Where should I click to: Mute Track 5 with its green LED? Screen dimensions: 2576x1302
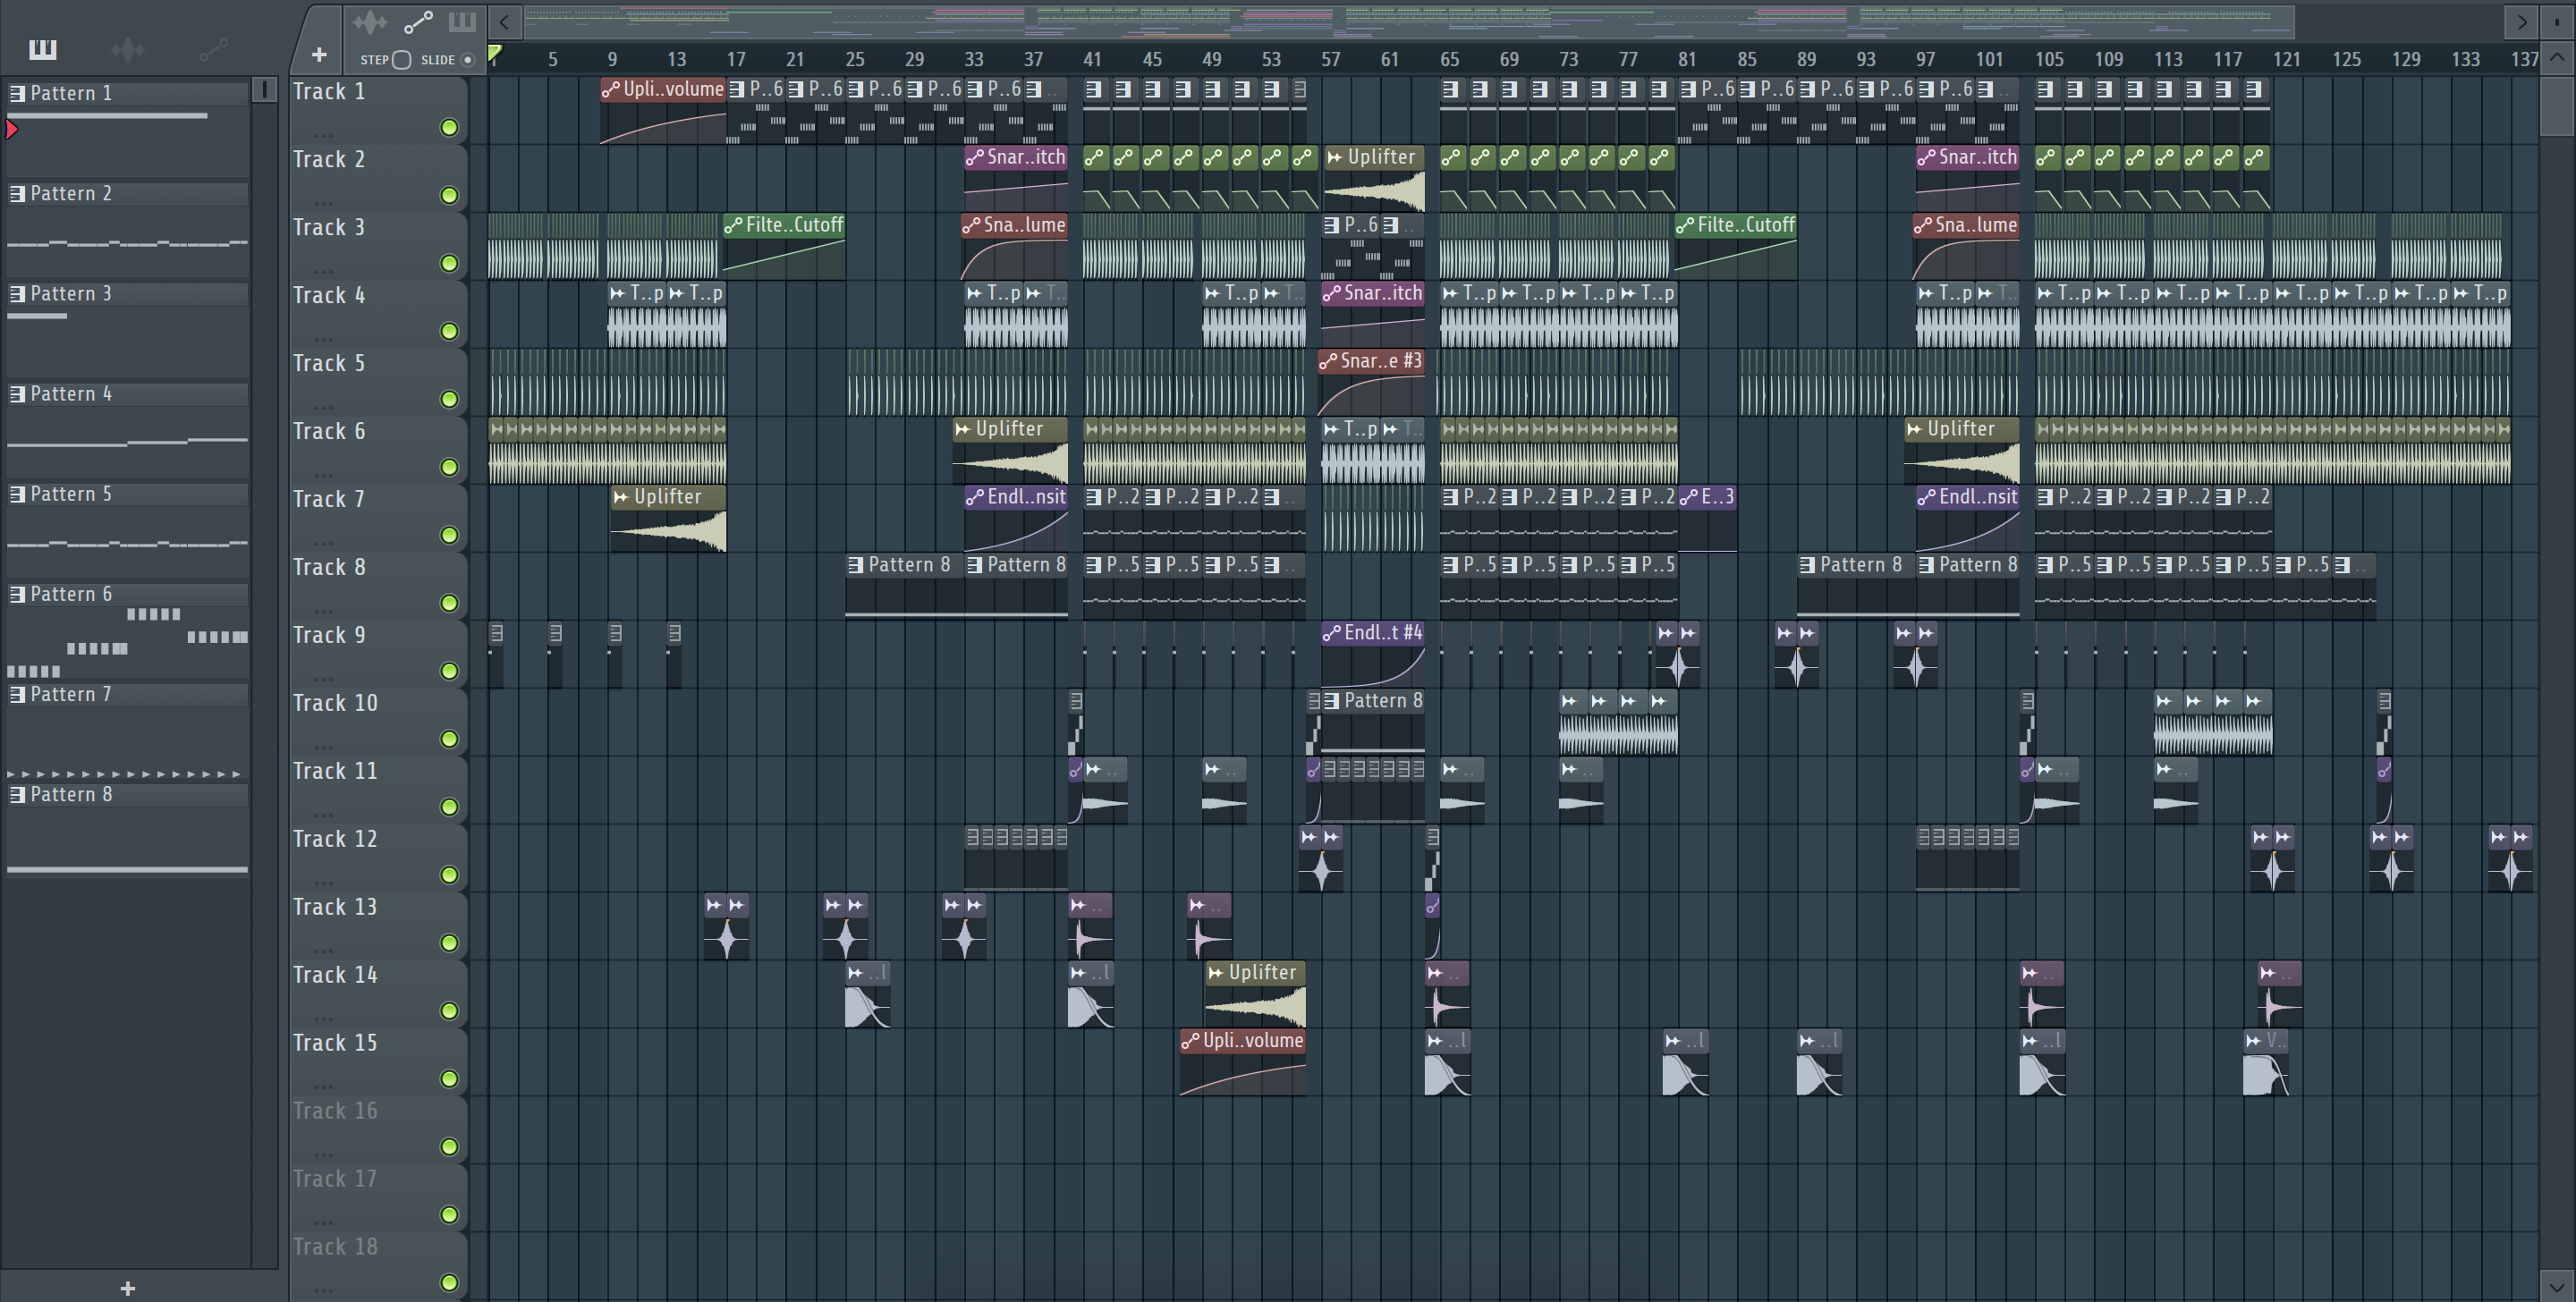point(450,400)
